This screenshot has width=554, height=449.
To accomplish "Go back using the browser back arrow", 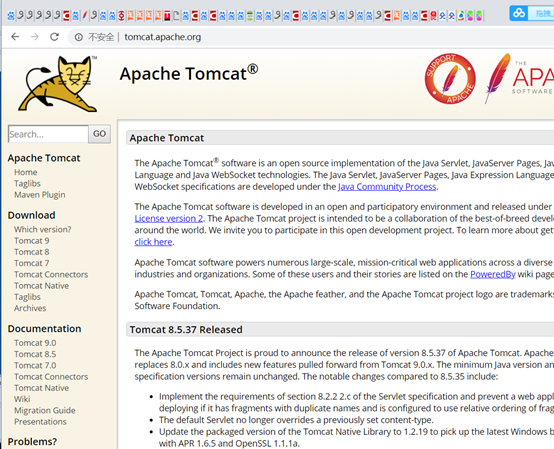I will point(15,37).
